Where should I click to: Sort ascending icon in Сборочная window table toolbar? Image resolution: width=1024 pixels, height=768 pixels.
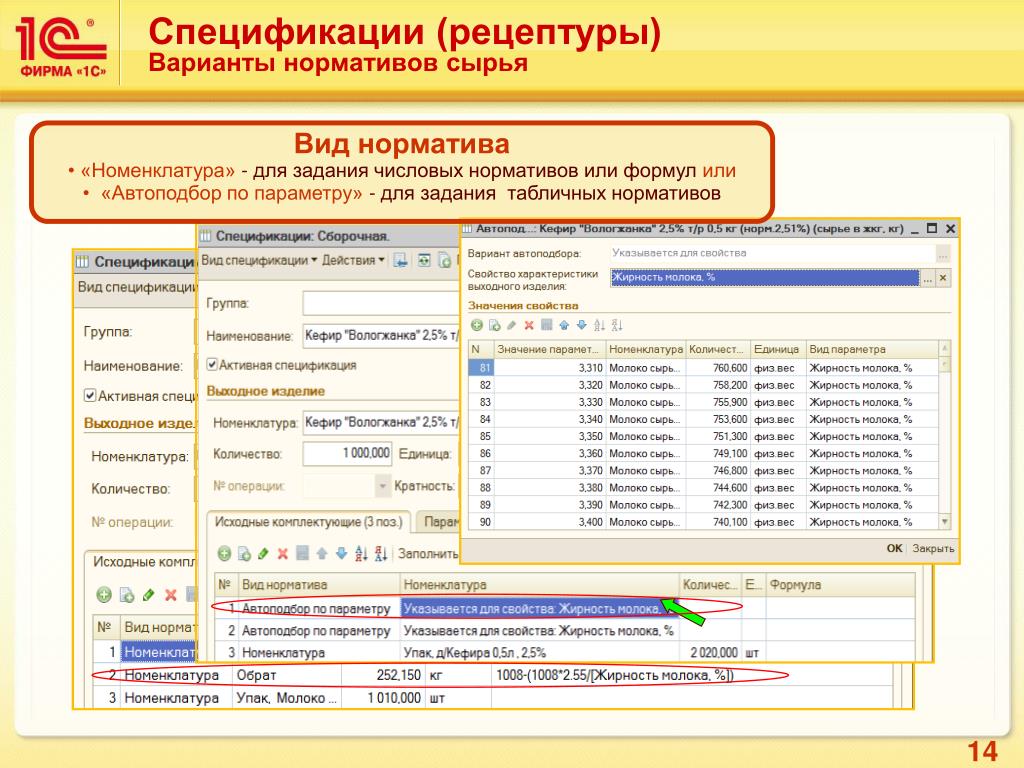(x=361, y=554)
